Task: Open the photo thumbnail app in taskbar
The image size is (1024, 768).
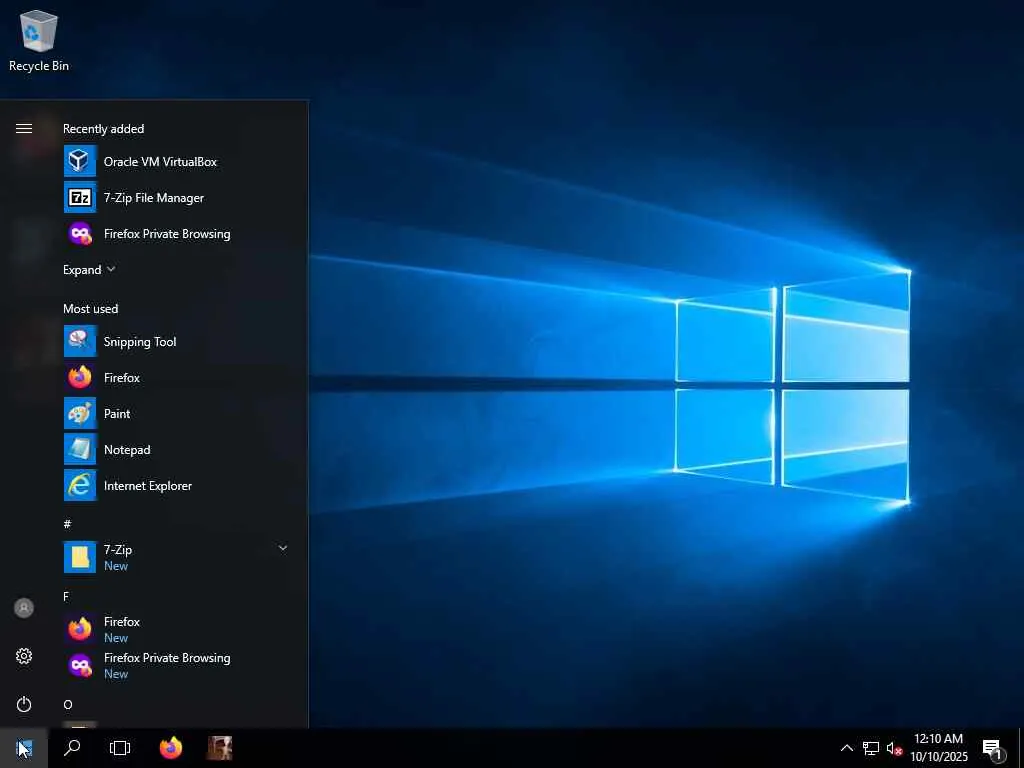Action: (x=219, y=748)
